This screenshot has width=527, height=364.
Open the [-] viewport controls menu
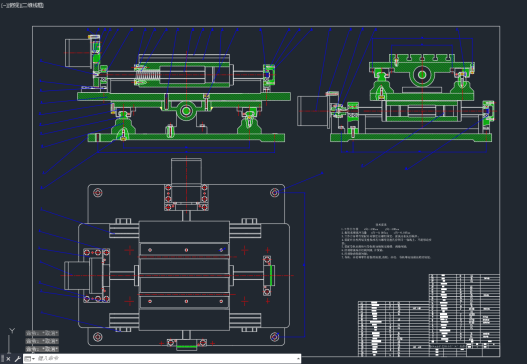4,5
